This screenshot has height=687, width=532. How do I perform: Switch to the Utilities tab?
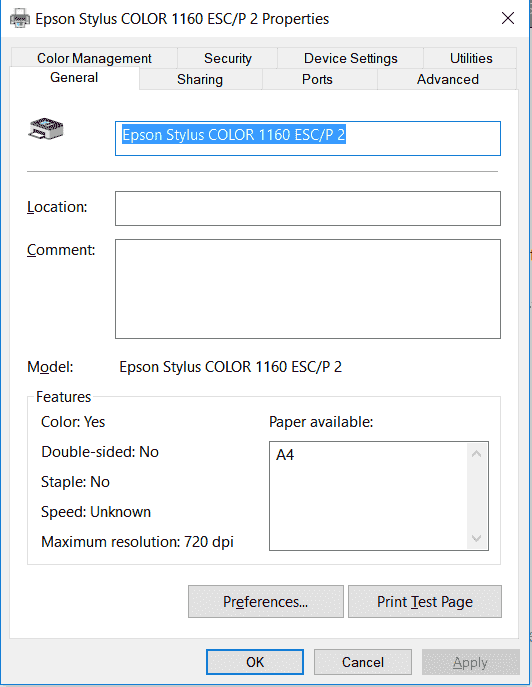point(471,58)
